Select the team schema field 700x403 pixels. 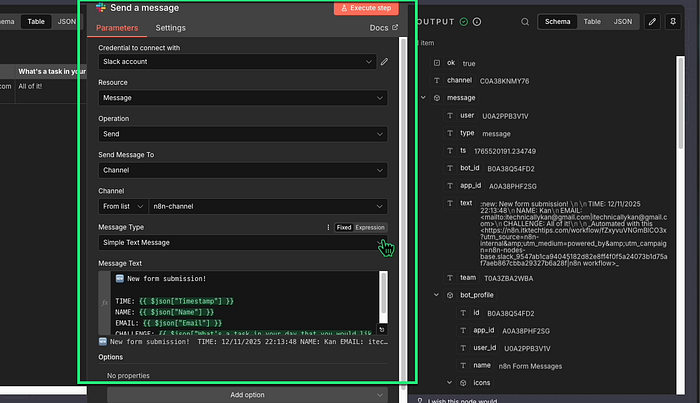(x=468, y=278)
